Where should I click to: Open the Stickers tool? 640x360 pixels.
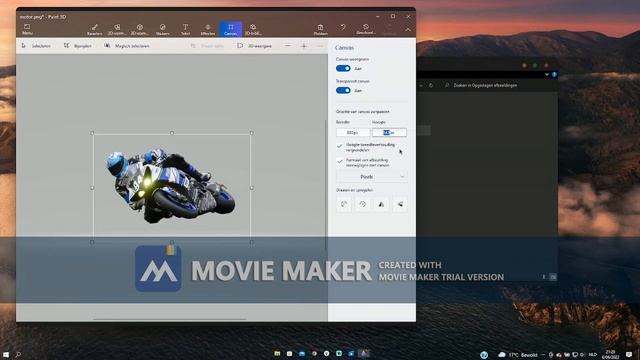(162, 29)
